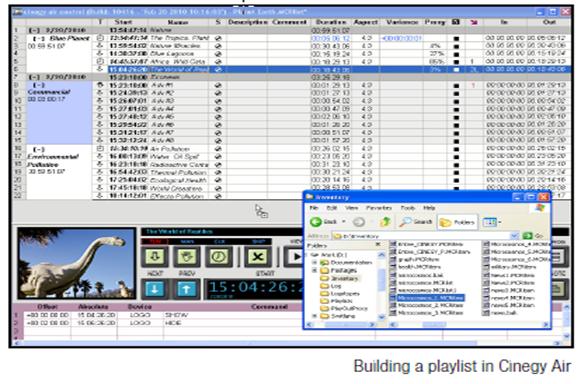
Task: Click the blue NEXT down-arrow button
Action: (155, 289)
